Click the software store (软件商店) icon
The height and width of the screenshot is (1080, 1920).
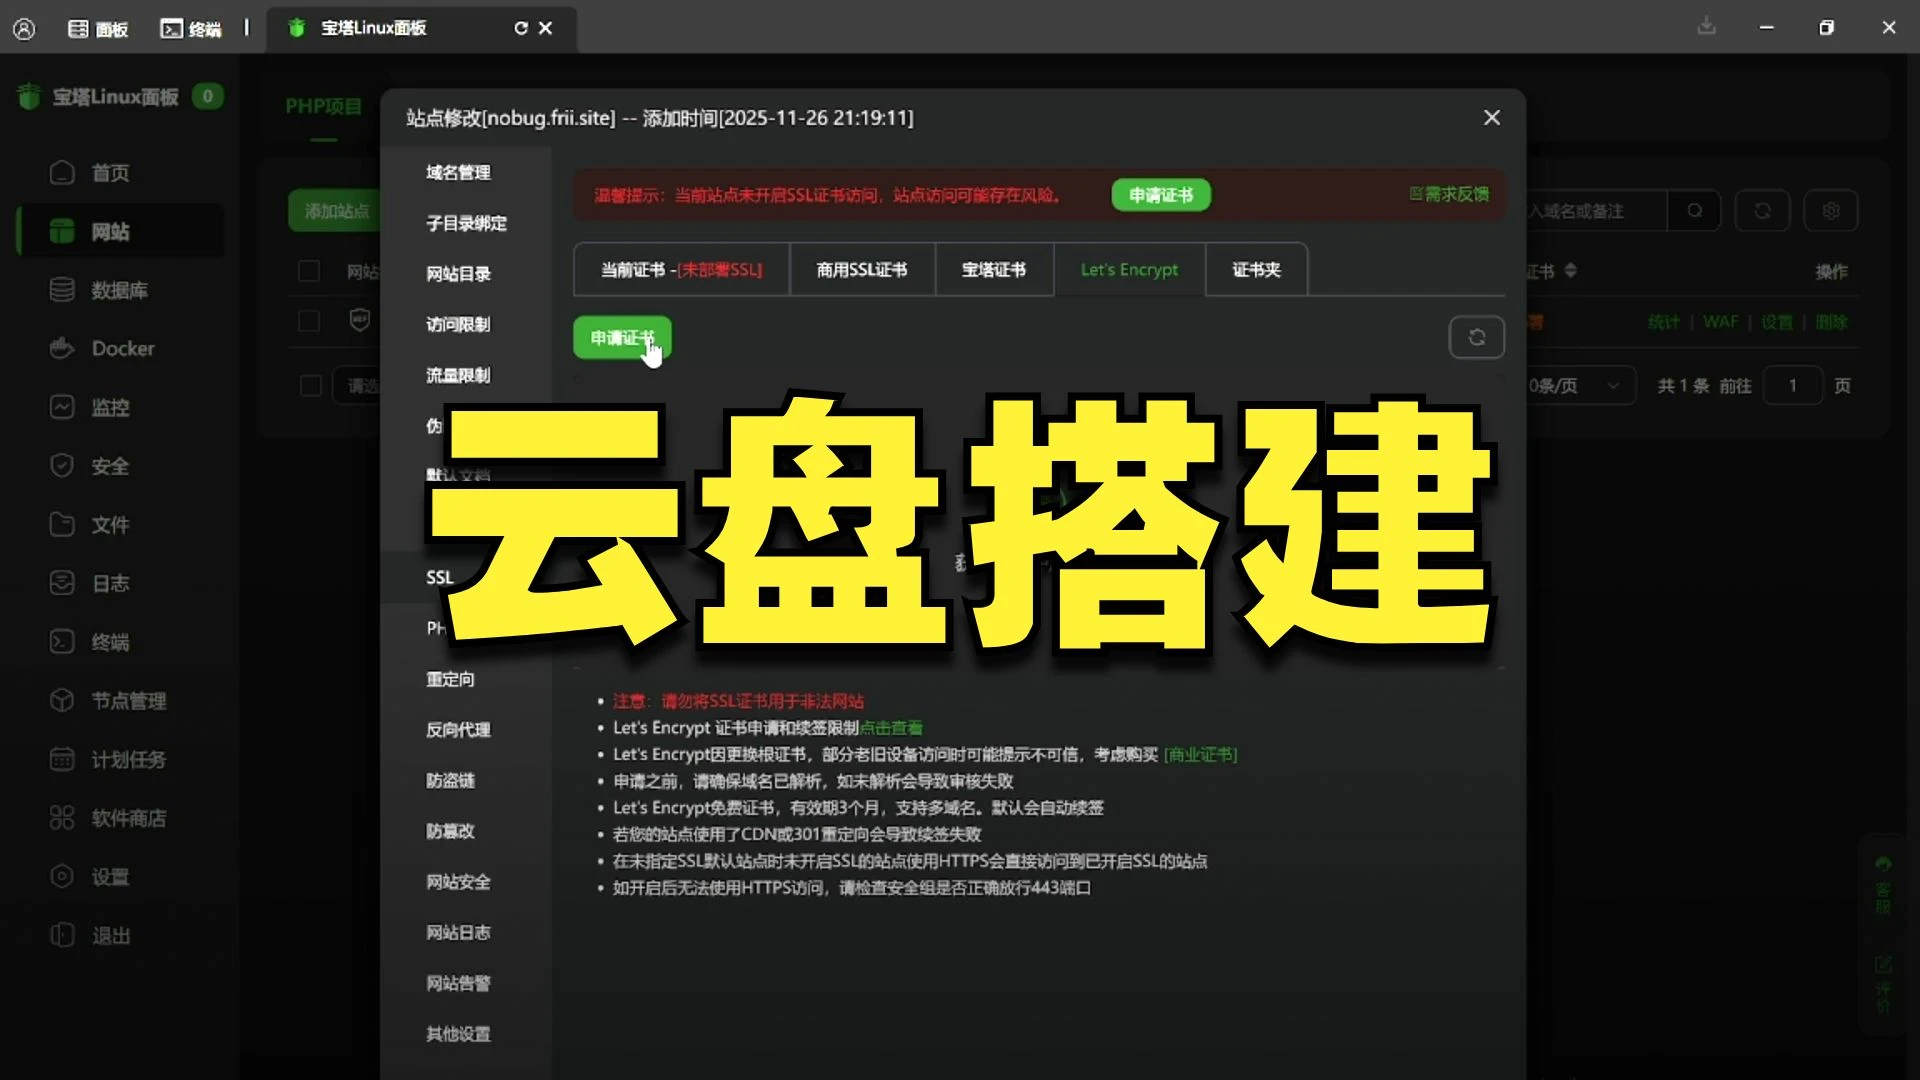point(62,818)
